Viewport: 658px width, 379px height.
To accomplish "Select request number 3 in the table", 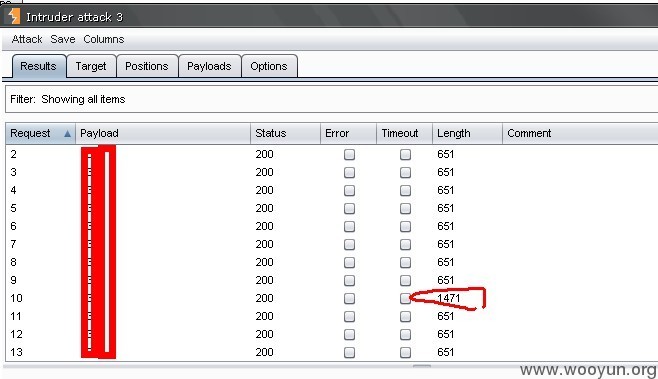I will tap(13, 173).
